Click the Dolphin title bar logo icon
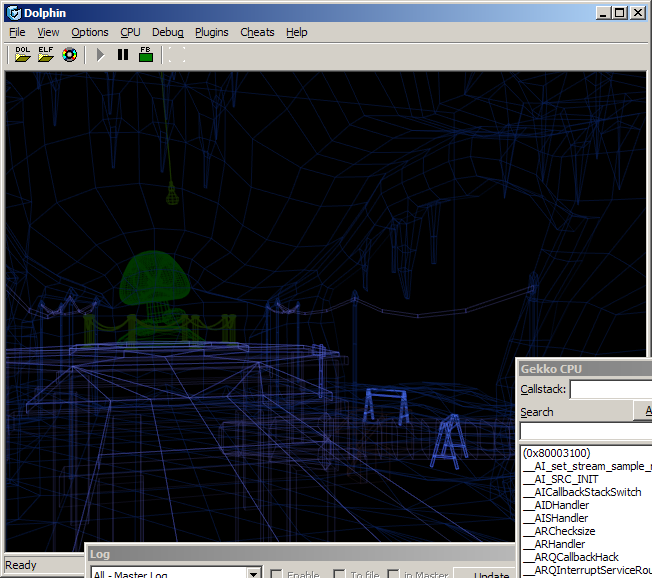 (x=14, y=13)
